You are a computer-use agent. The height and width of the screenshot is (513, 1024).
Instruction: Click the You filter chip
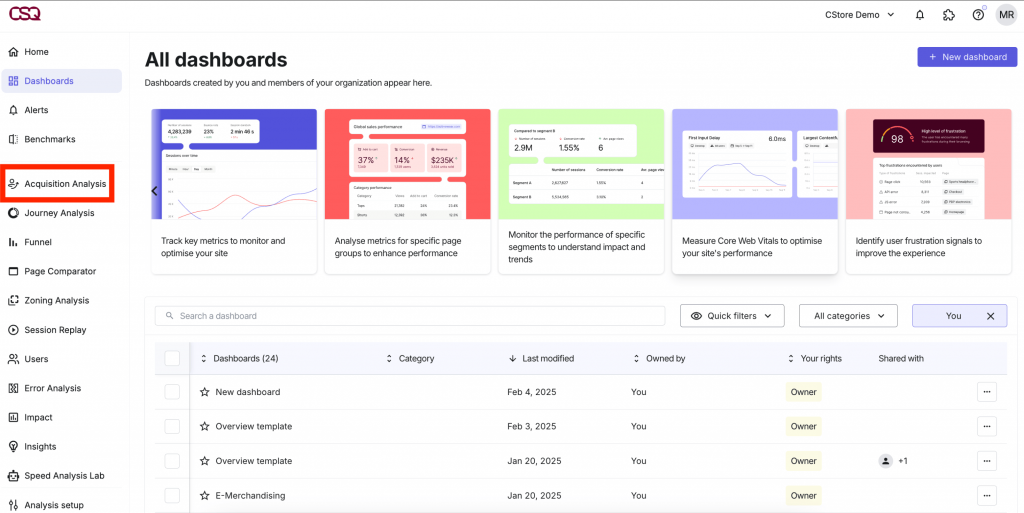pyautogui.click(x=959, y=316)
